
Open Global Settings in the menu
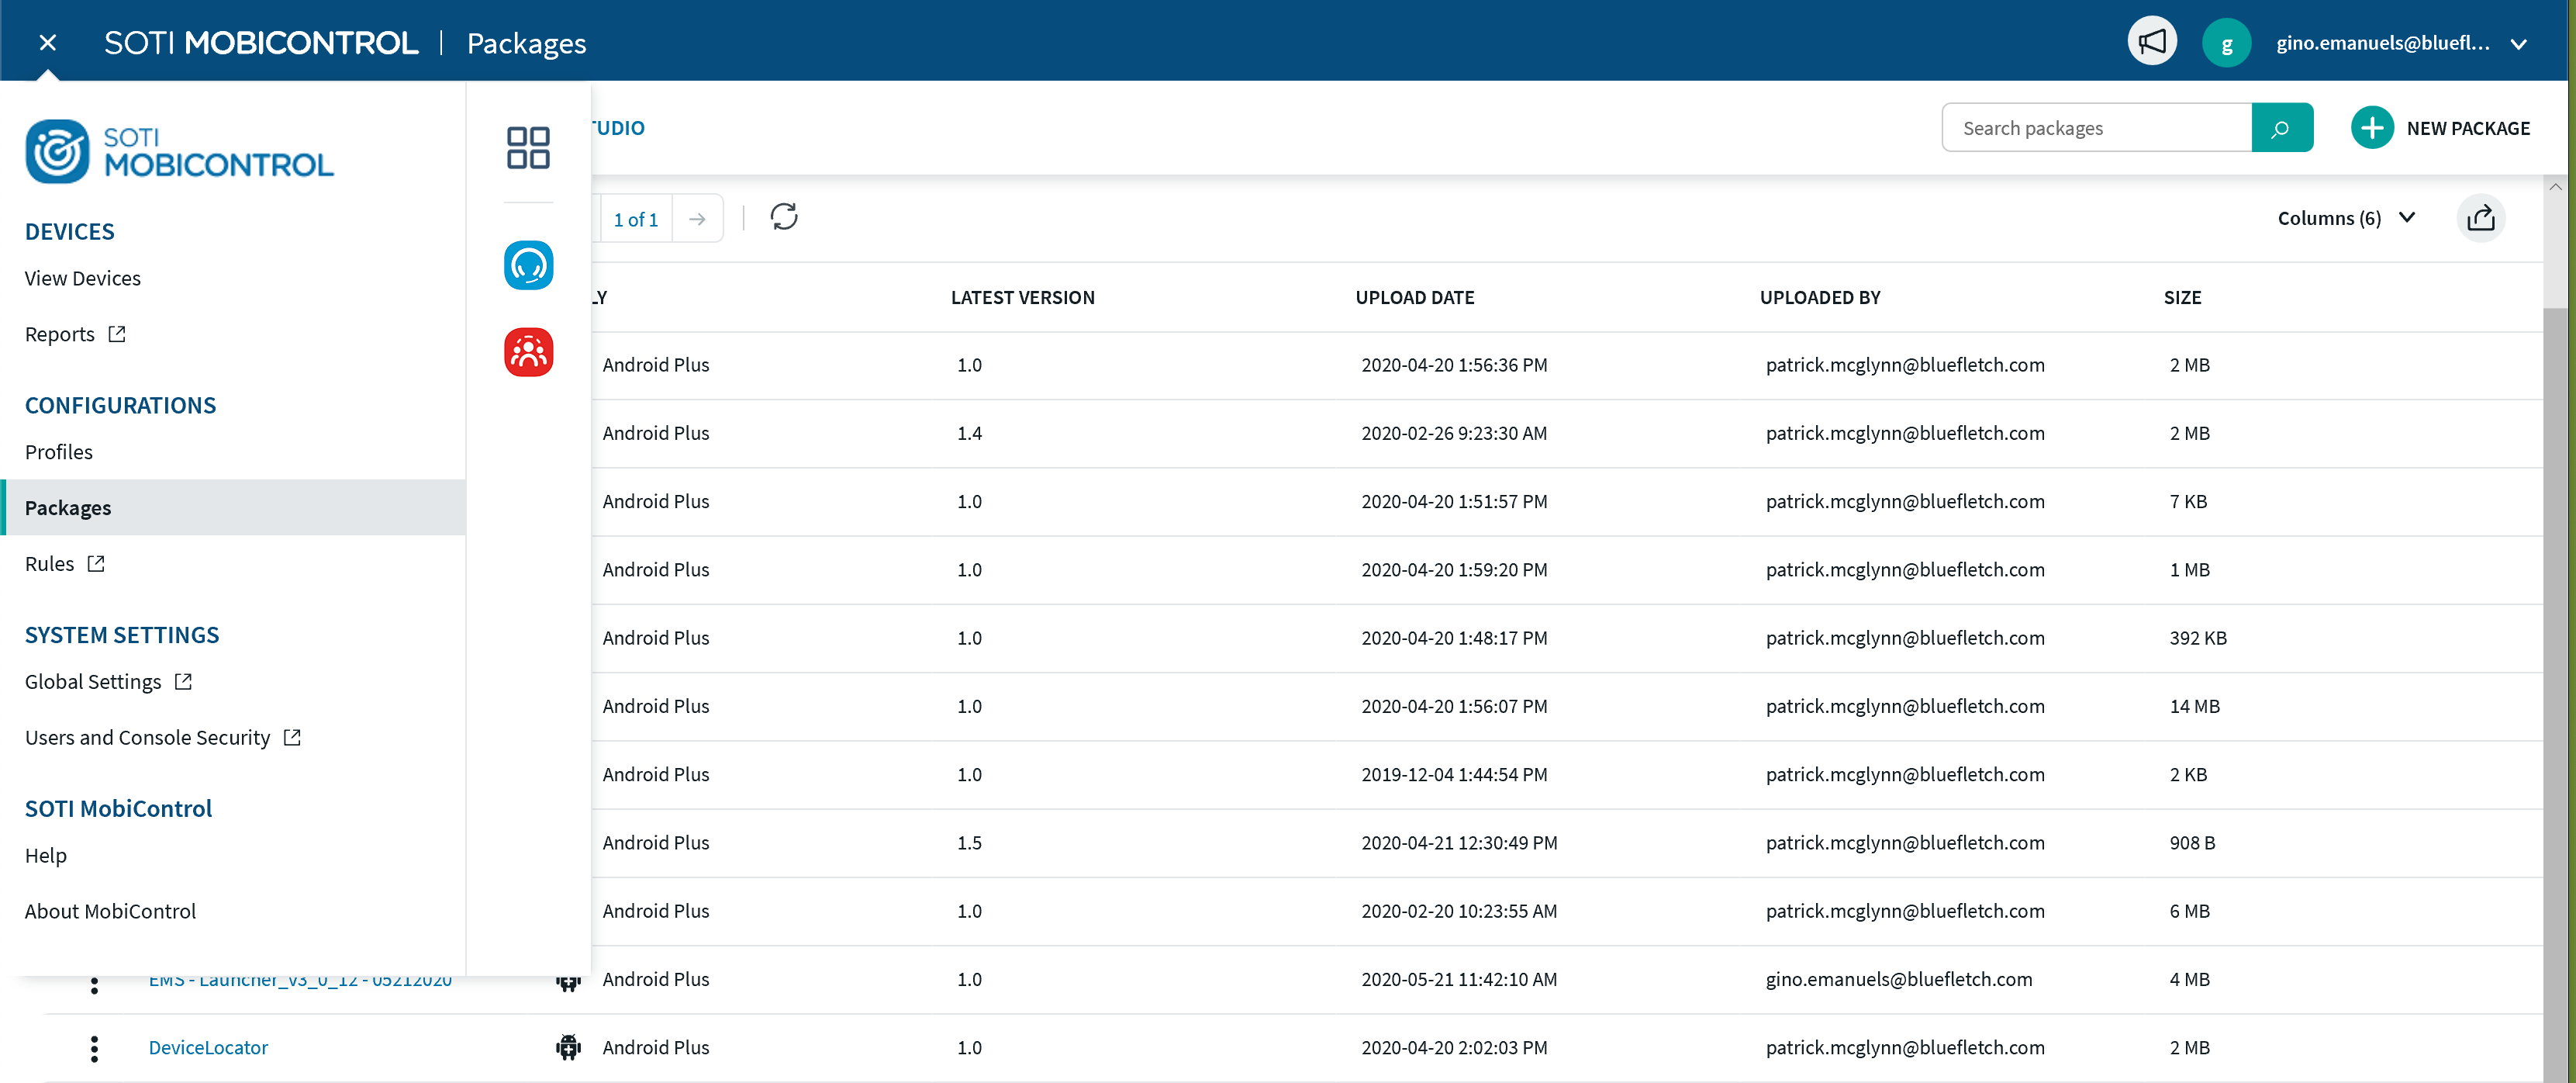pyautogui.click(x=93, y=682)
